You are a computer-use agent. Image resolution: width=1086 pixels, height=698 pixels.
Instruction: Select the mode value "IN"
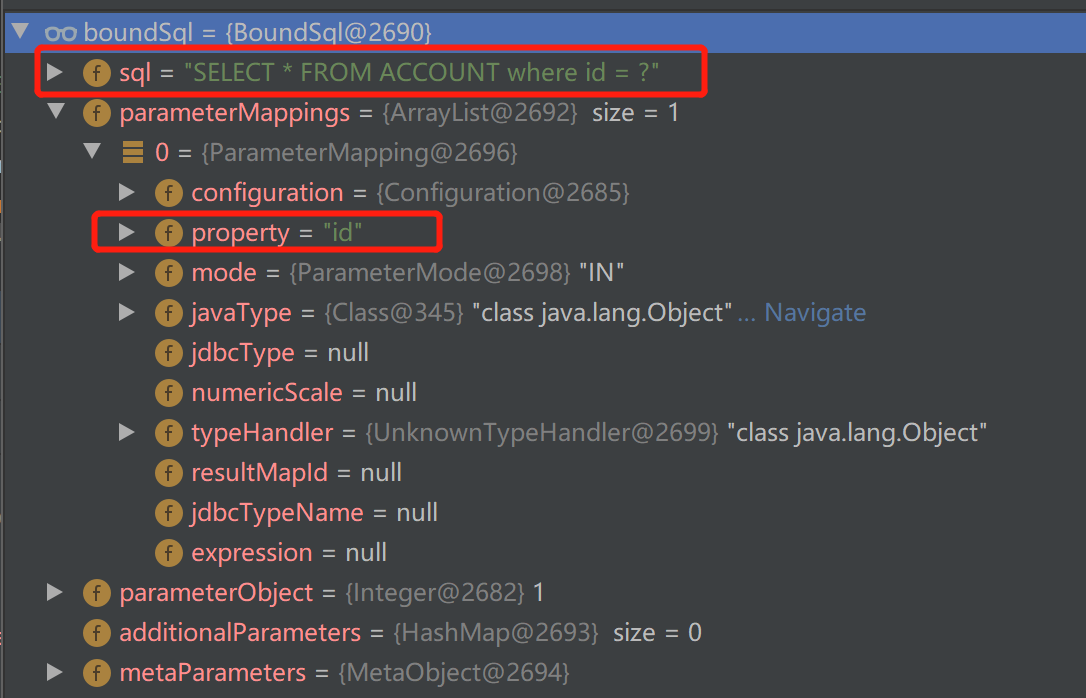click(601, 273)
